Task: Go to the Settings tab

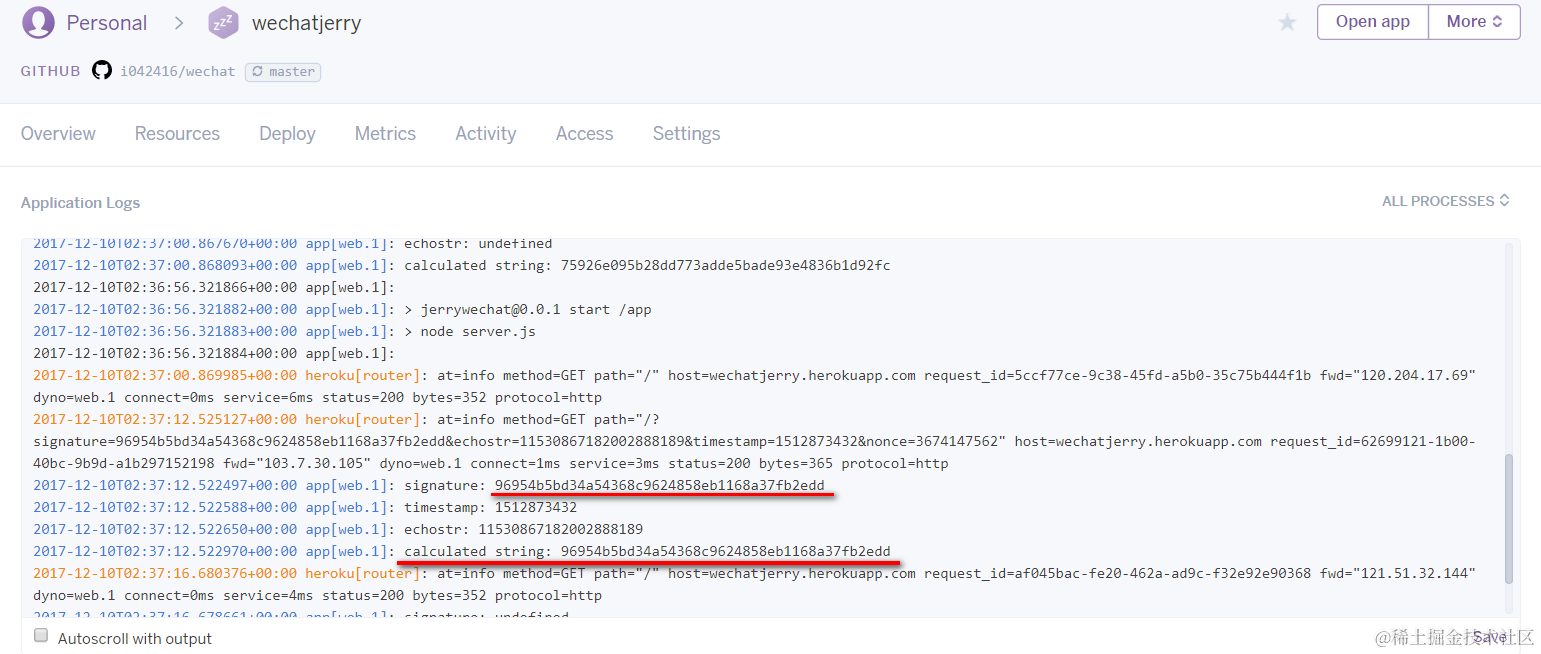Action: pos(686,134)
